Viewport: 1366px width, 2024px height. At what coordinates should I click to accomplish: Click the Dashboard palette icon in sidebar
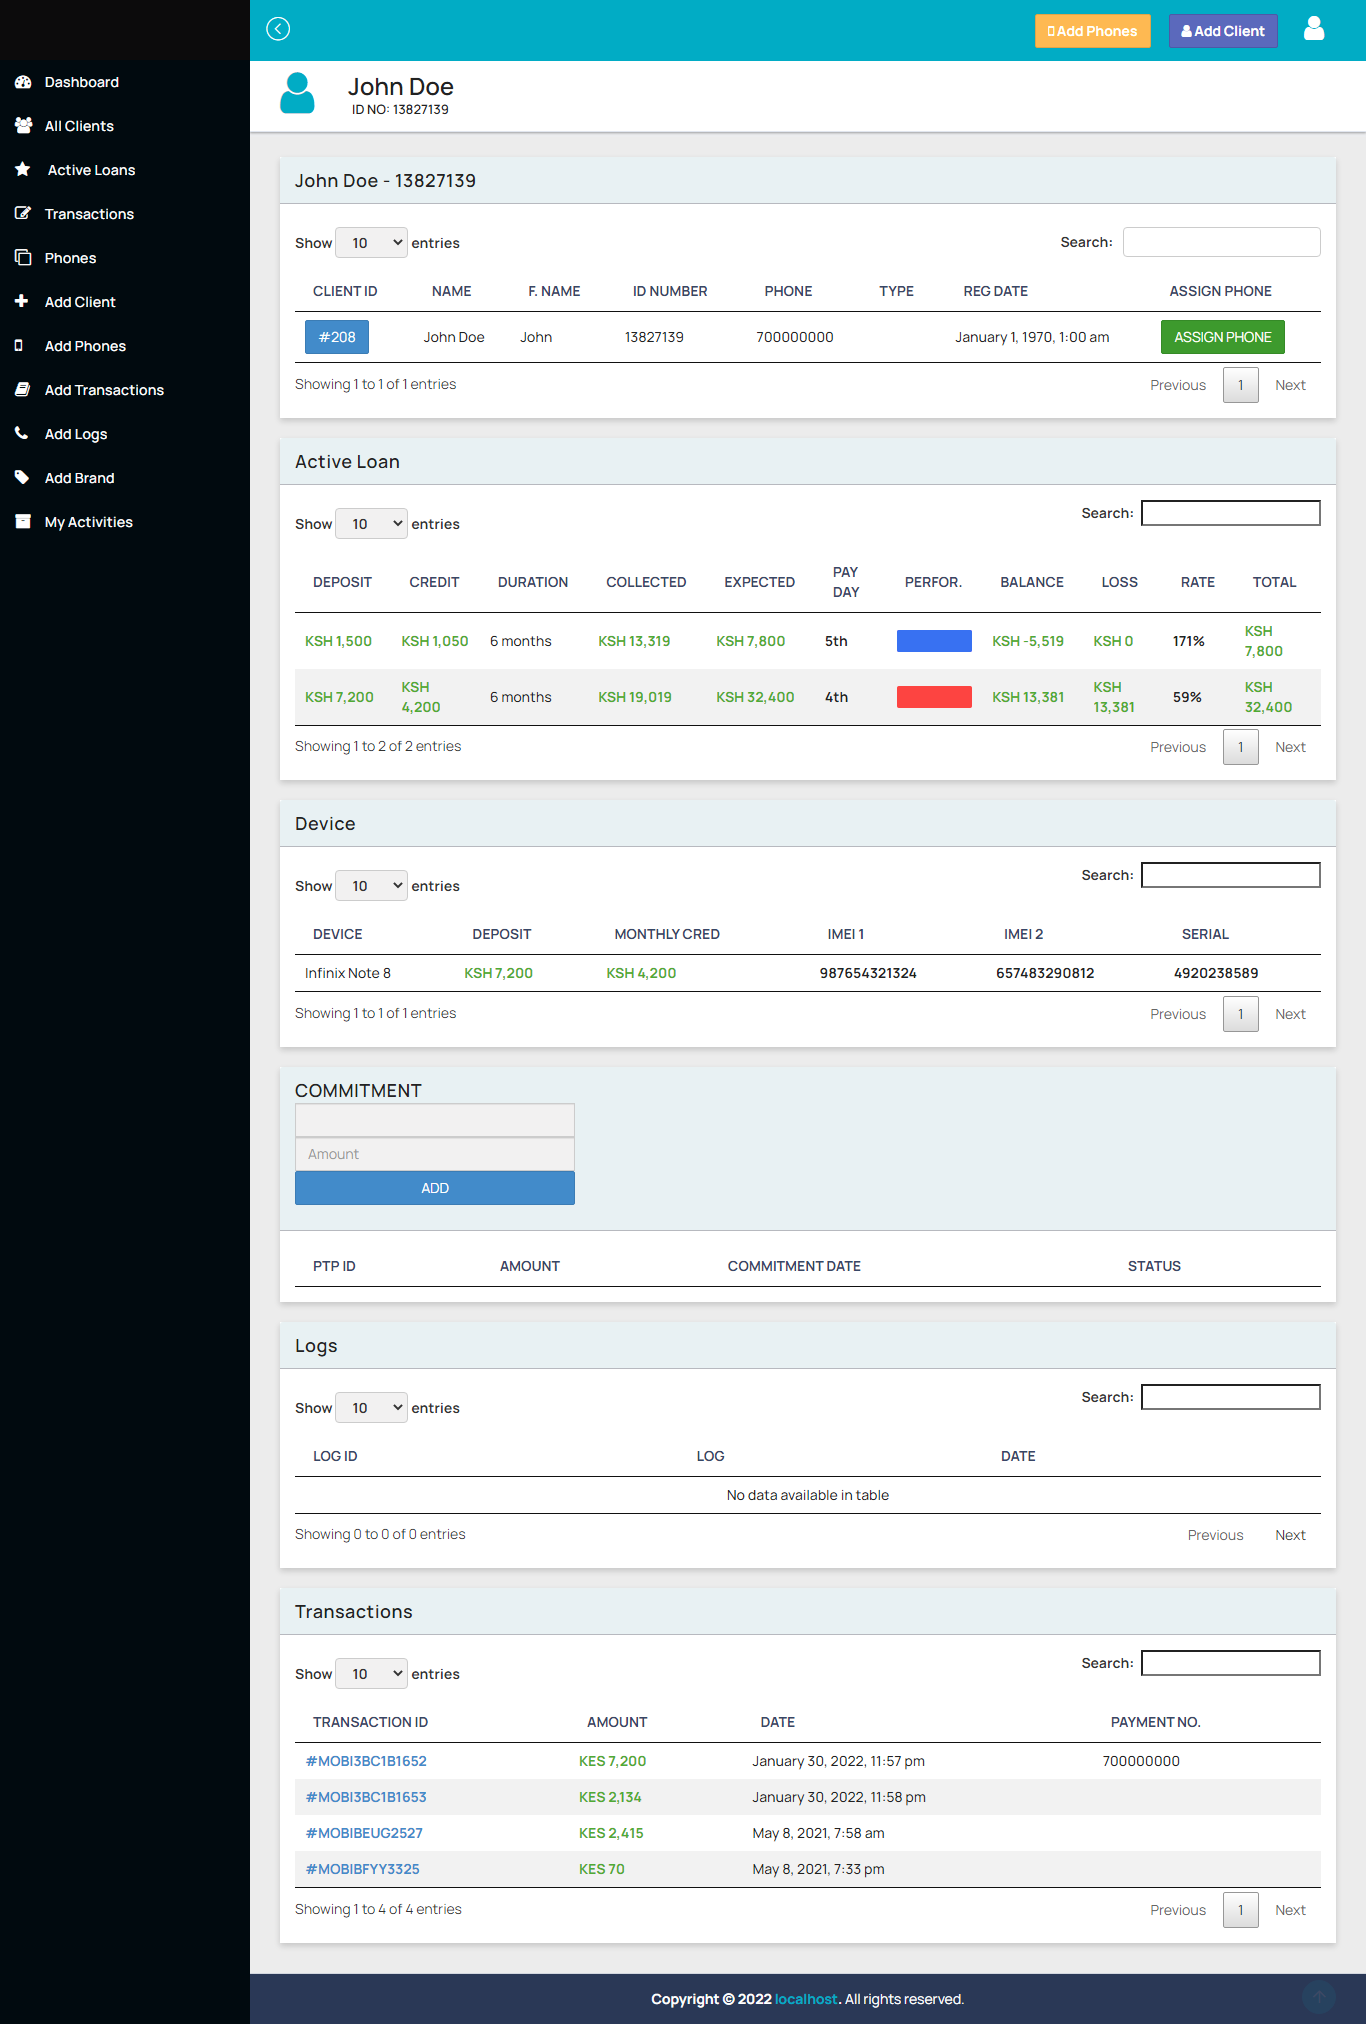tap(23, 82)
